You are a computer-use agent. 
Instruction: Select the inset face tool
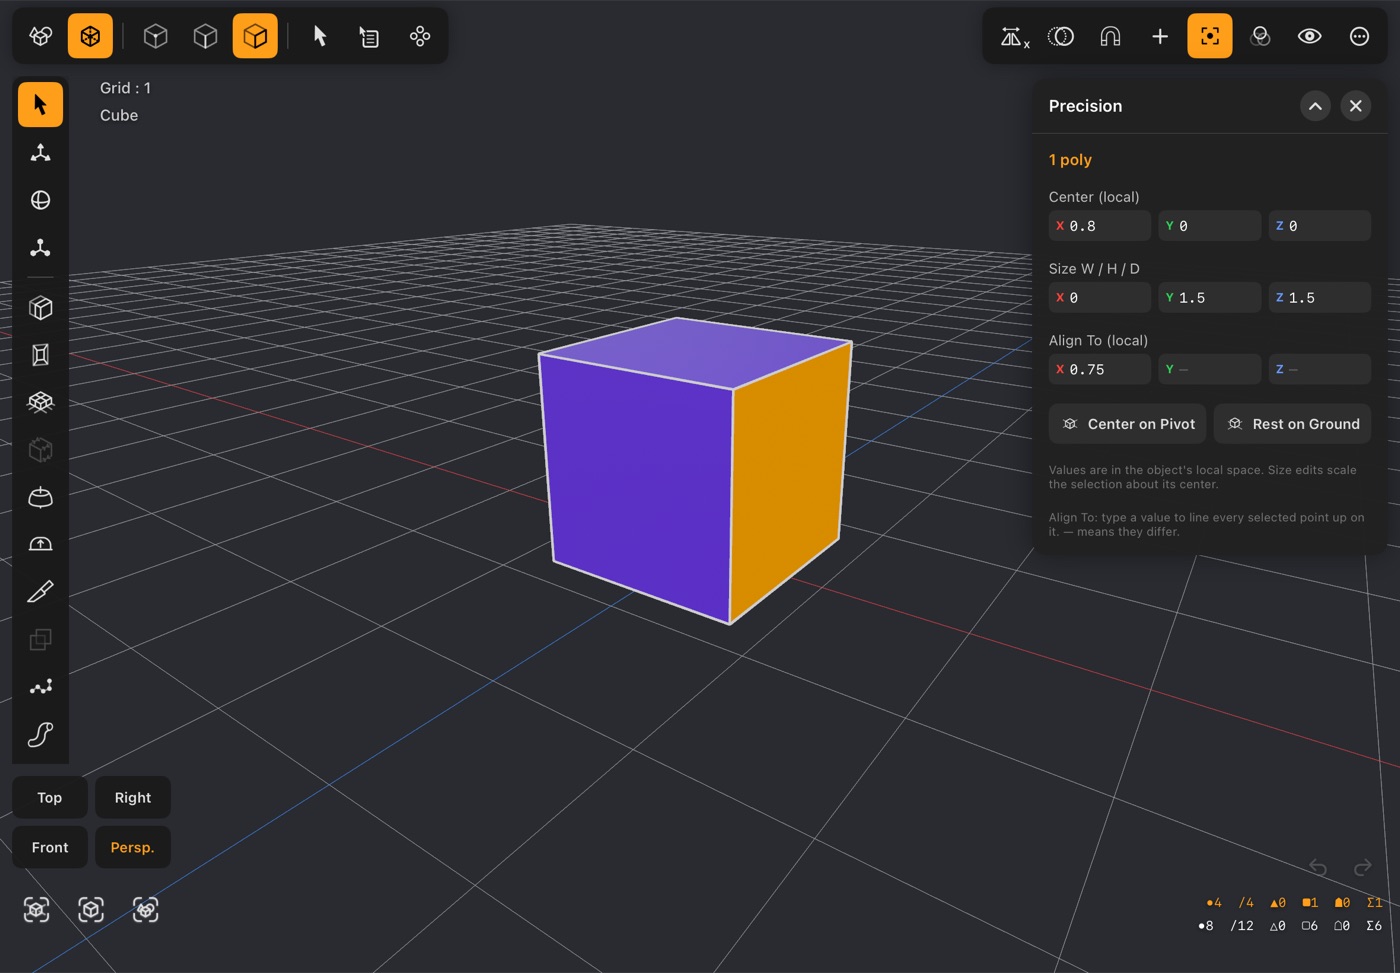[x=40, y=355]
